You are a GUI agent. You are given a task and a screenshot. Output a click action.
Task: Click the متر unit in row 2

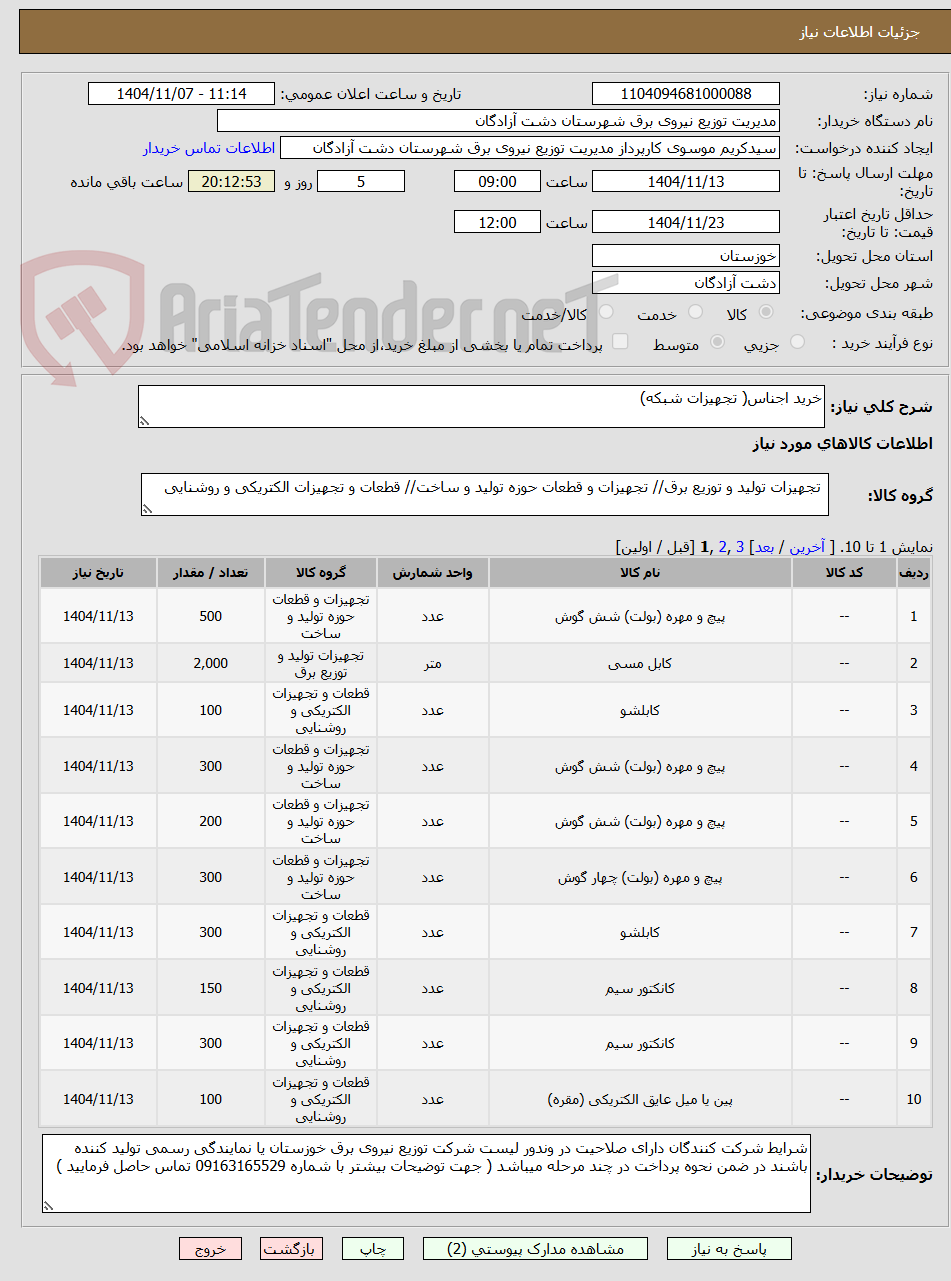(x=432, y=663)
